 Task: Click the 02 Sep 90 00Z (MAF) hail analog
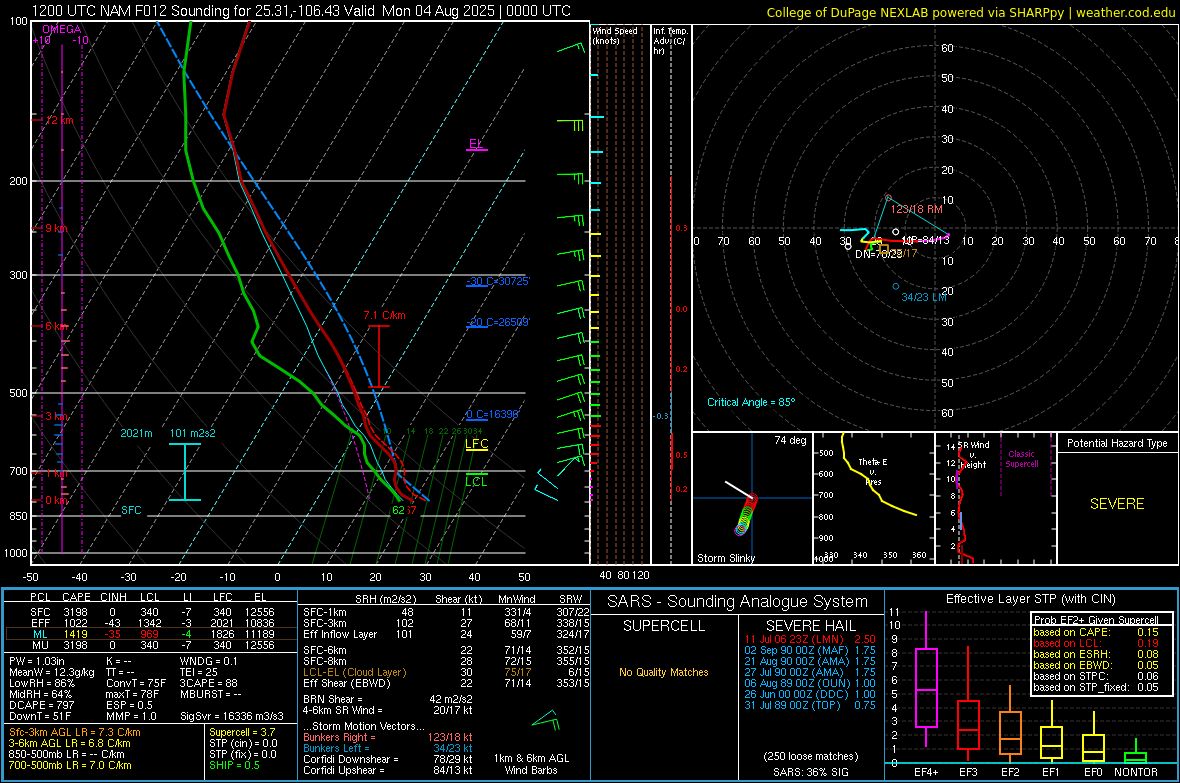tap(810, 650)
